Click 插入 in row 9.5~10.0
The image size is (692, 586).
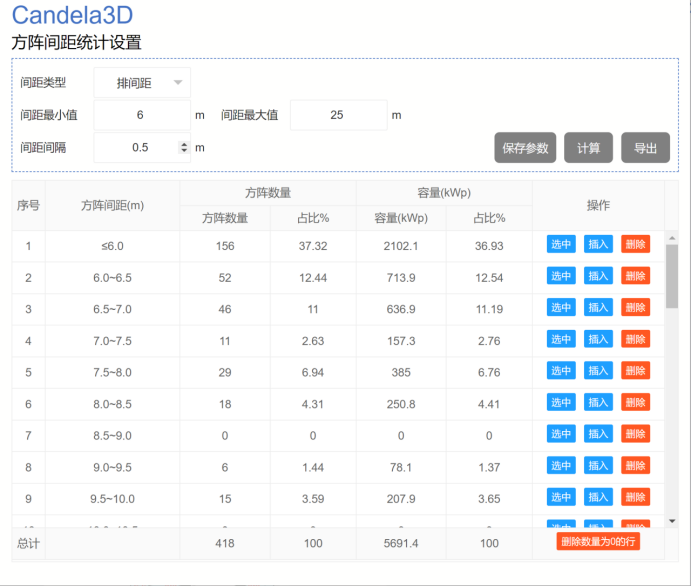[x=598, y=497]
